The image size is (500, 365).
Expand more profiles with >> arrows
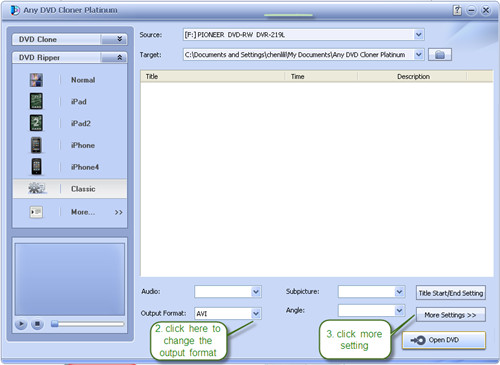(x=118, y=212)
